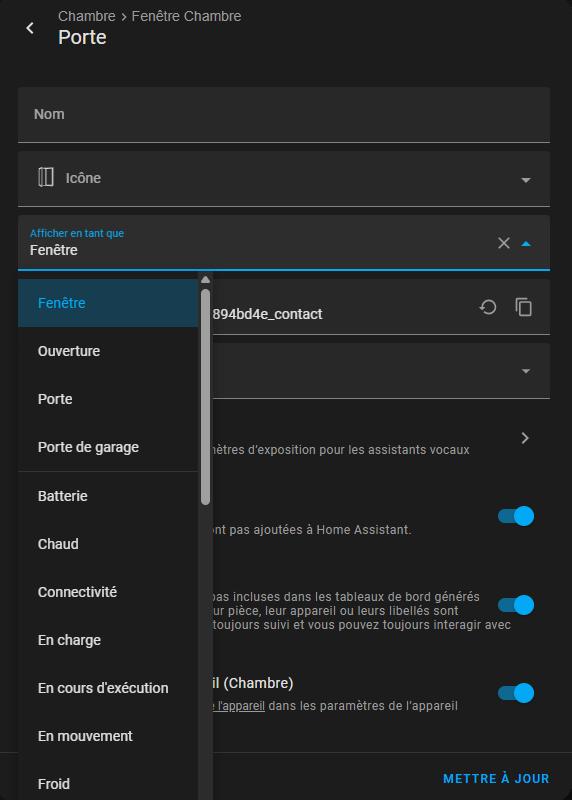This screenshot has height=800, width=572.
Task: Click the METTRE À JOUR button
Action: point(496,779)
